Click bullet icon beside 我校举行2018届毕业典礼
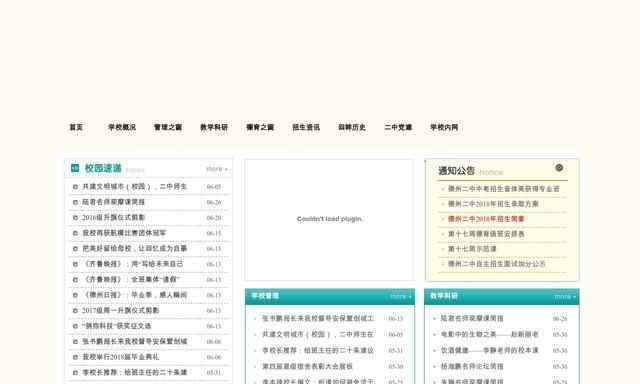Viewport: 640px width, 384px height. (x=75, y=357)
